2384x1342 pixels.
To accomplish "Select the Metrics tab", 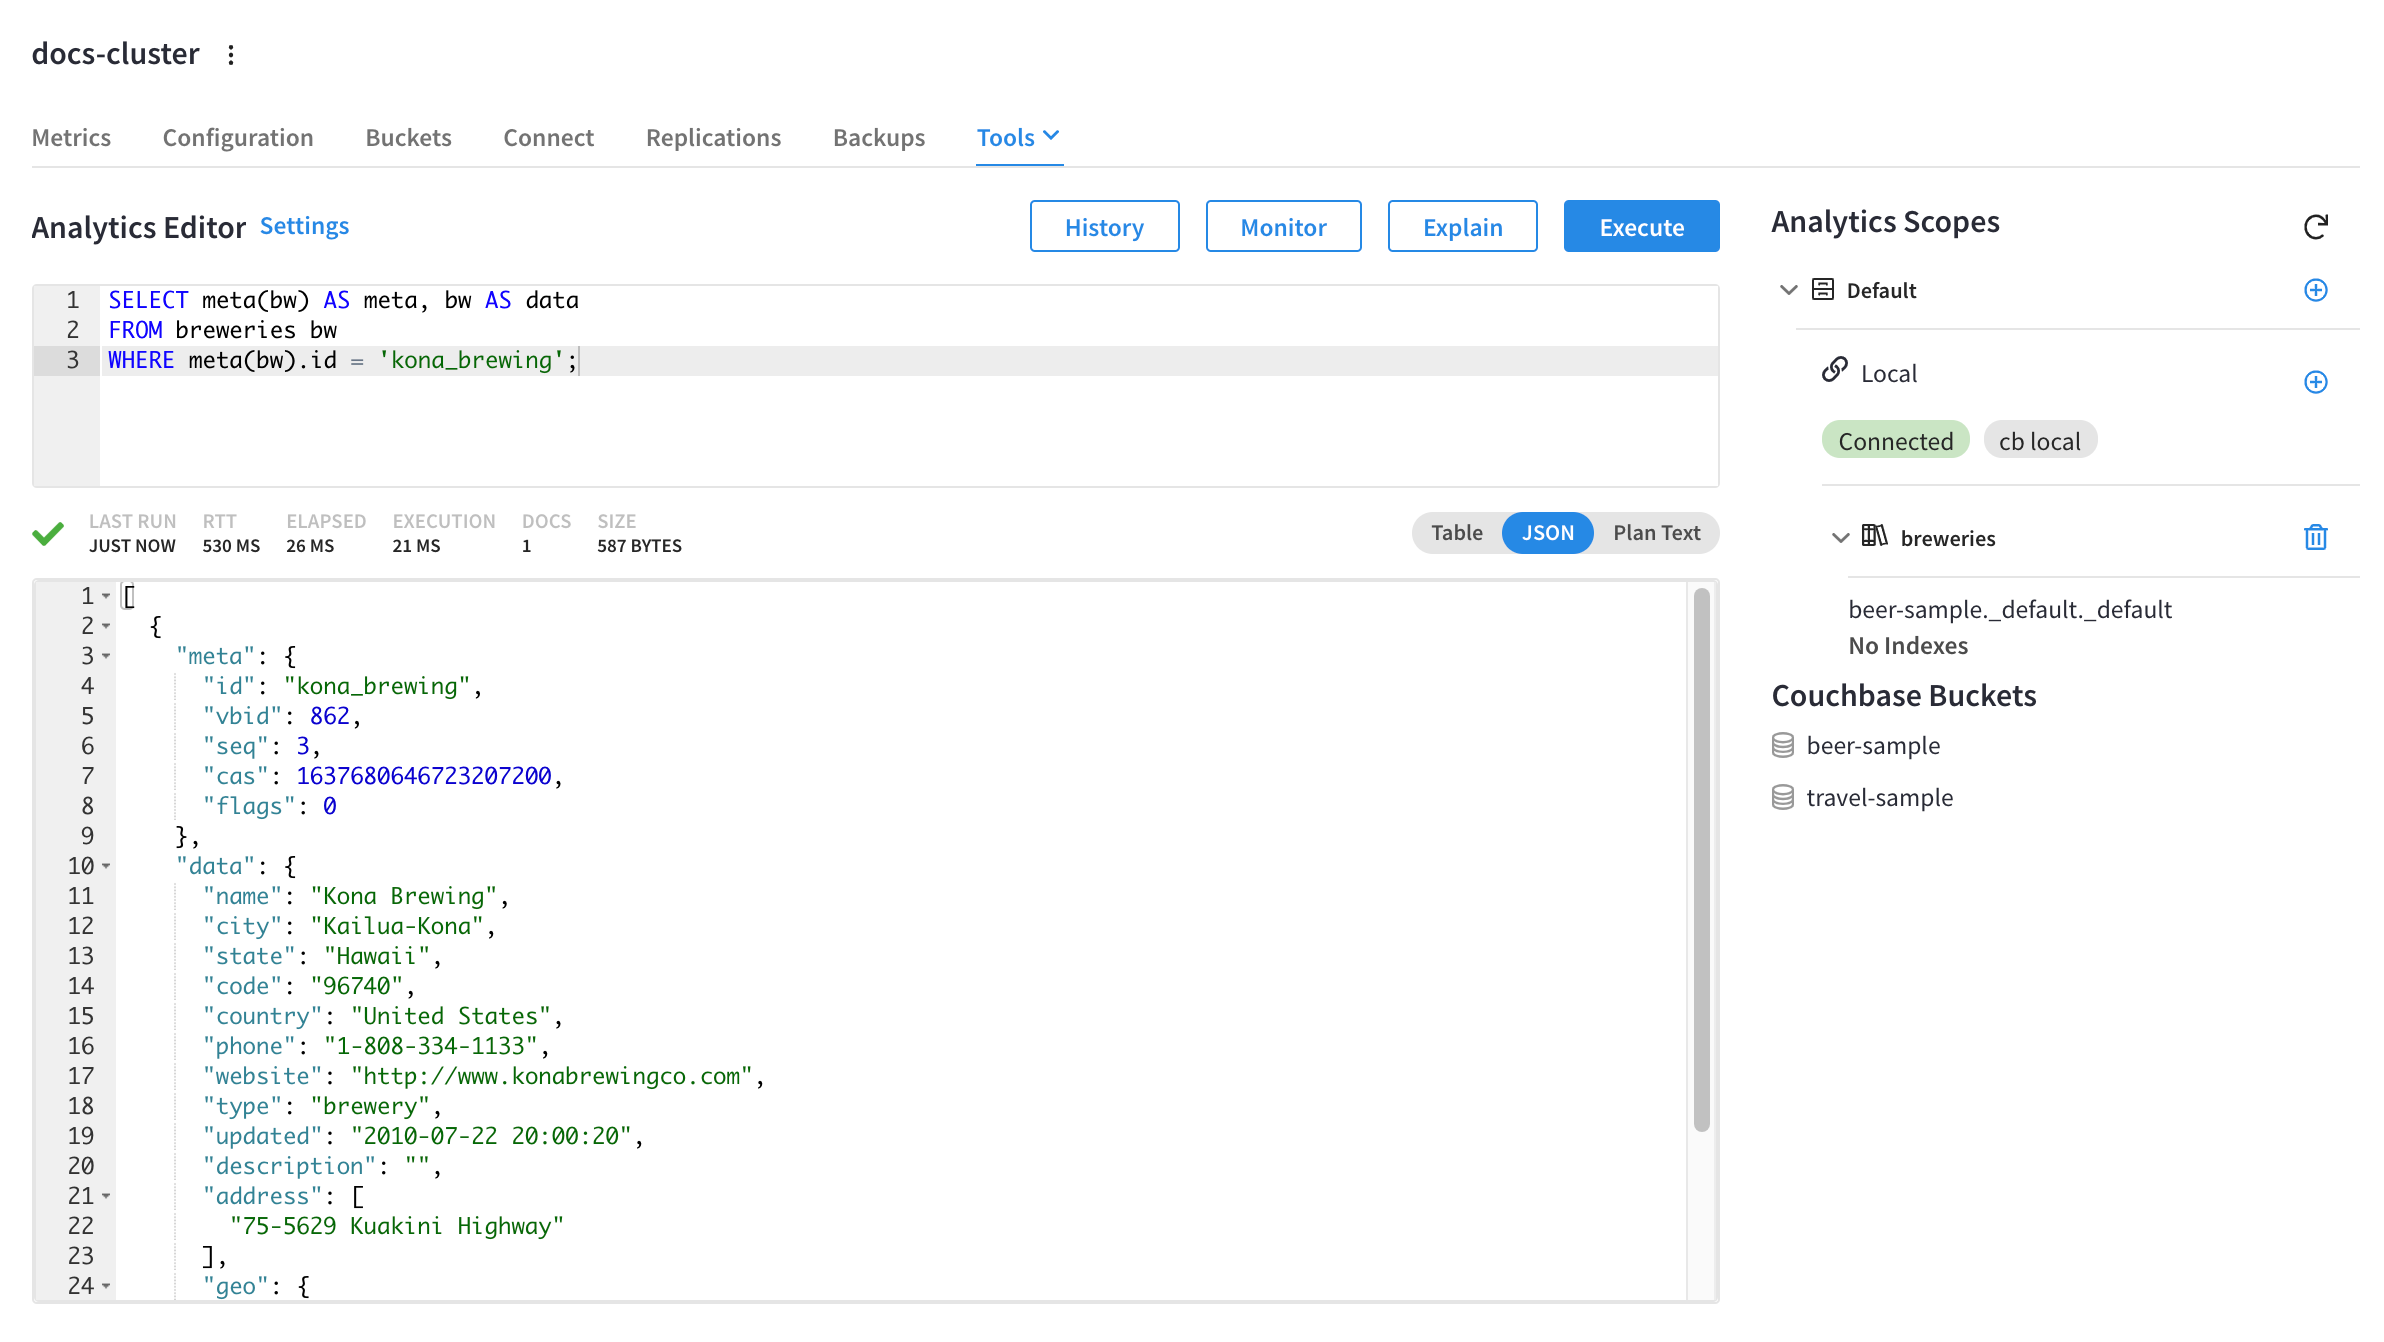I will 70,136.
